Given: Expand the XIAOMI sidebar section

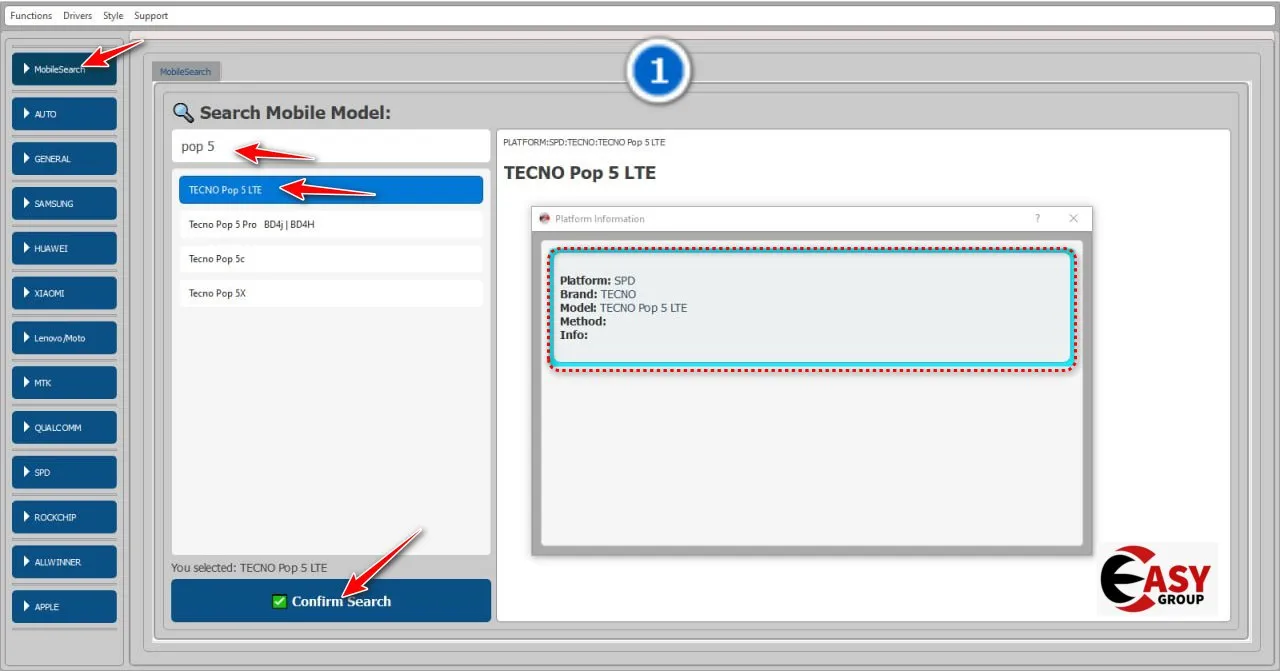Looking at the screenshot, I should point(64,293).
